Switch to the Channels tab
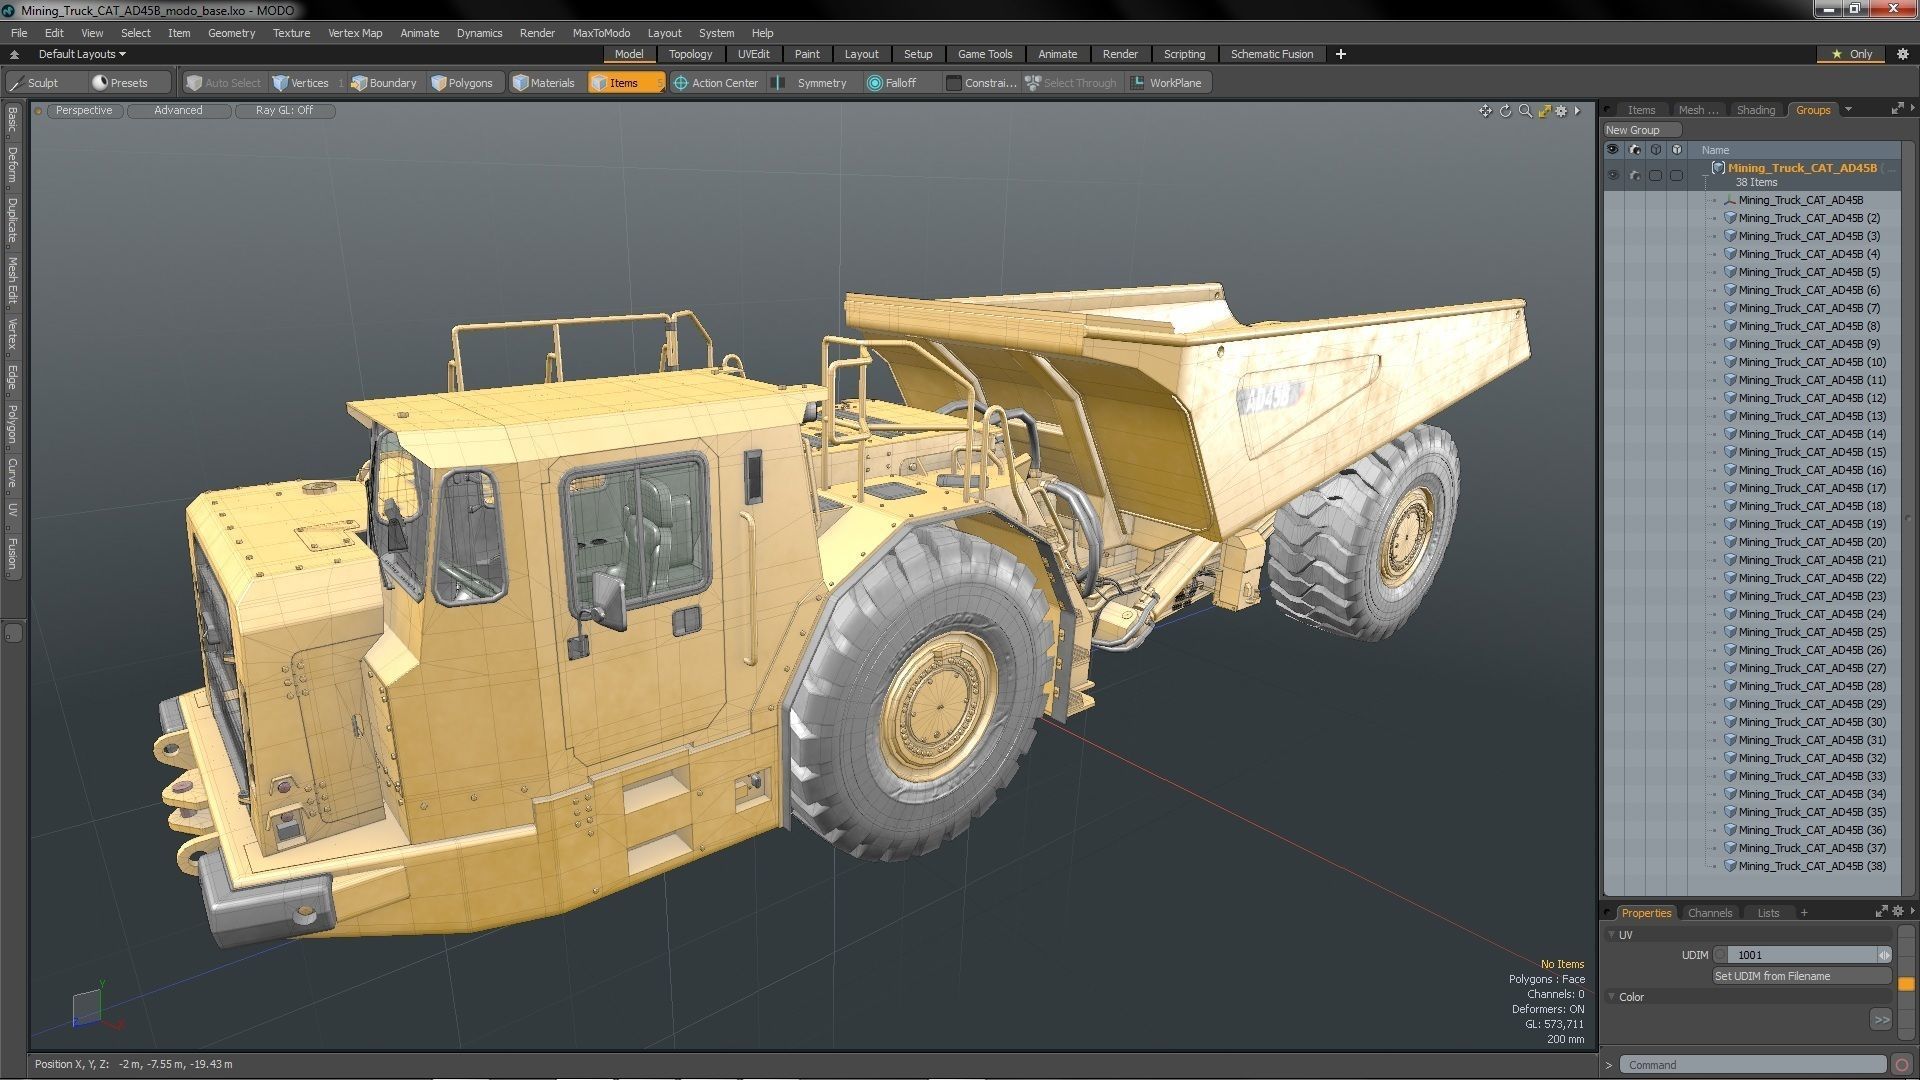1920x1080 pixels. pyautogui.click(x=1709, y=913)
